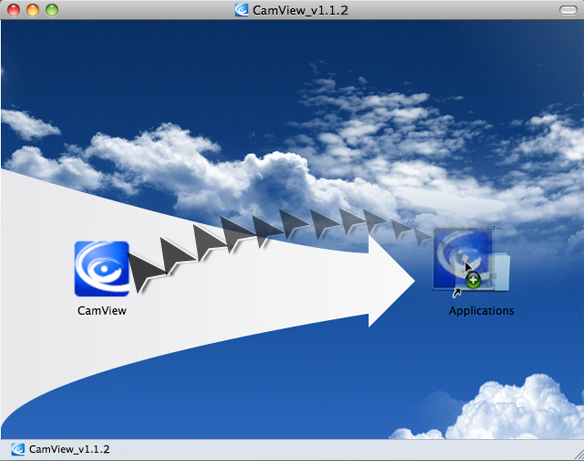Click the CamView_v1.1.2 window title text
Viewport: 585px width, 461px height.
(x=300, y=10)
